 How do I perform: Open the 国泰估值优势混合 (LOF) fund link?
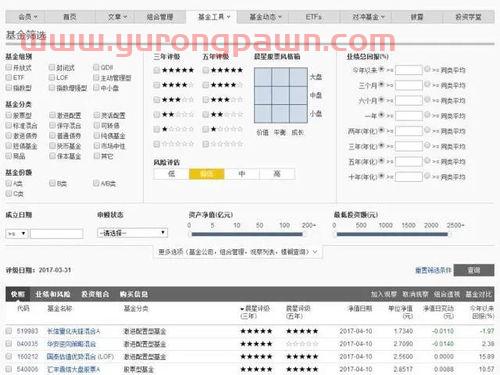click(x=80, y=357)
